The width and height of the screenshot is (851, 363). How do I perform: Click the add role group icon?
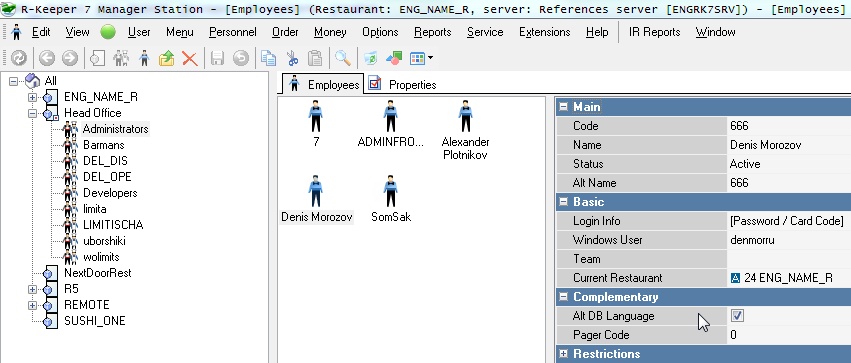(121, 58)
